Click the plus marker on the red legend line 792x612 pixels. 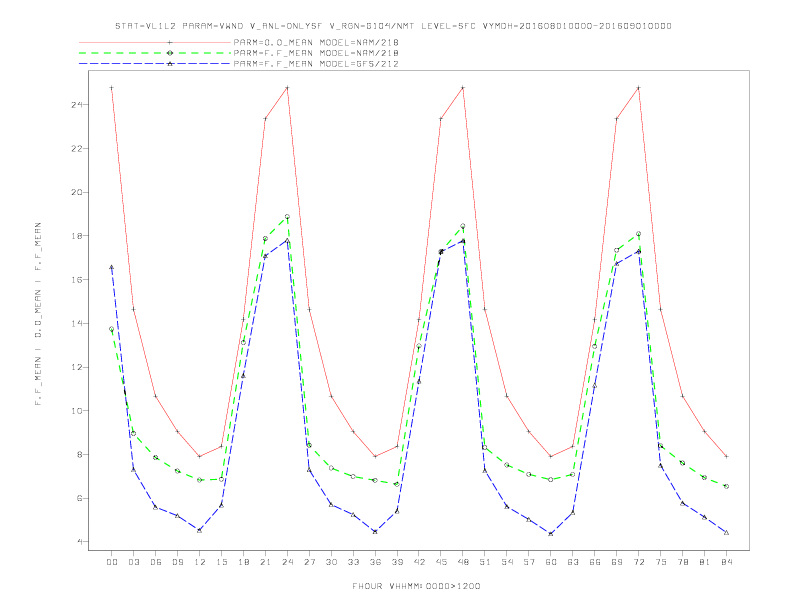[170, 42]
